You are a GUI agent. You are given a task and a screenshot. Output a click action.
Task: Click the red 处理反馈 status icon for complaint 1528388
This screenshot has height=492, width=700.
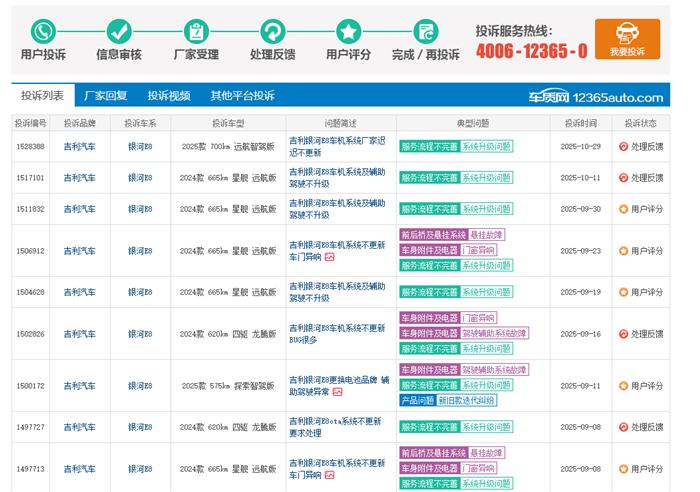tap(623, 146)
